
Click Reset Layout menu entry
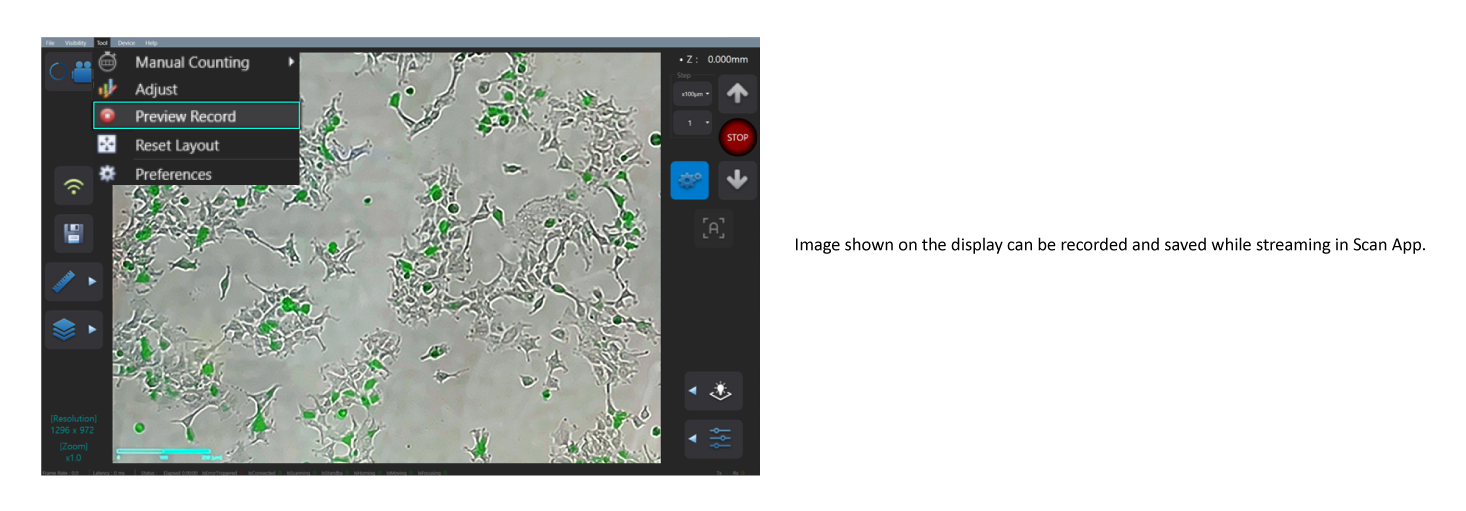tap(177, 145)
